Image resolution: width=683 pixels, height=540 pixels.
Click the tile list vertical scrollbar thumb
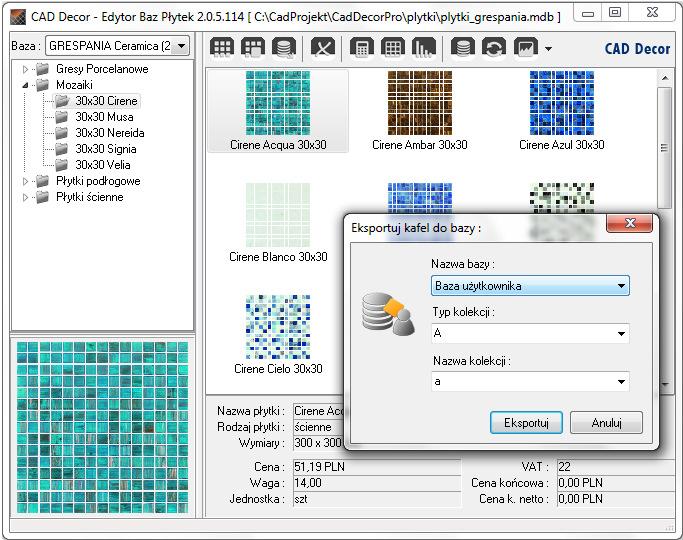664,148
